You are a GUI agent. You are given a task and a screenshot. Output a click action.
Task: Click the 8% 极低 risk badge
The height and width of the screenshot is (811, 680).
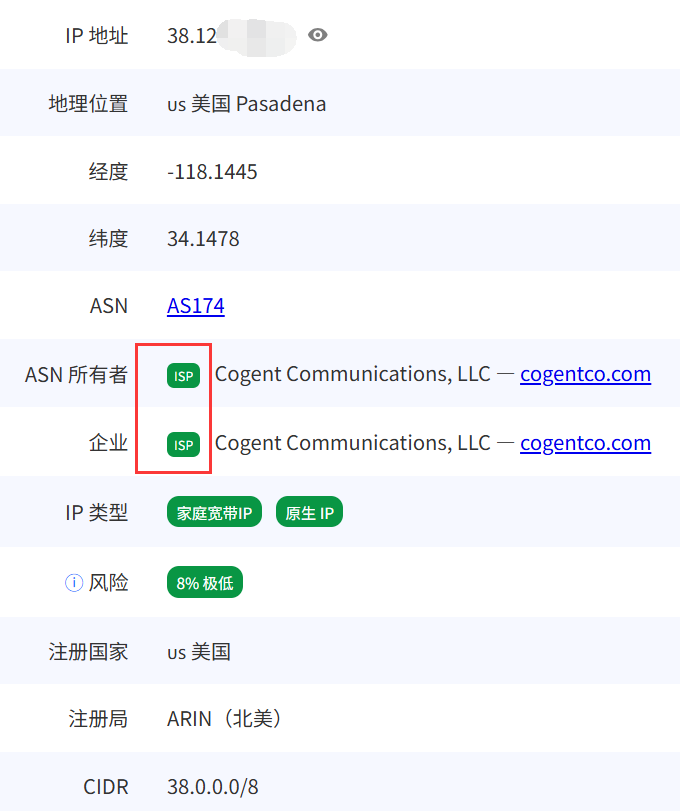click(205, 582)
